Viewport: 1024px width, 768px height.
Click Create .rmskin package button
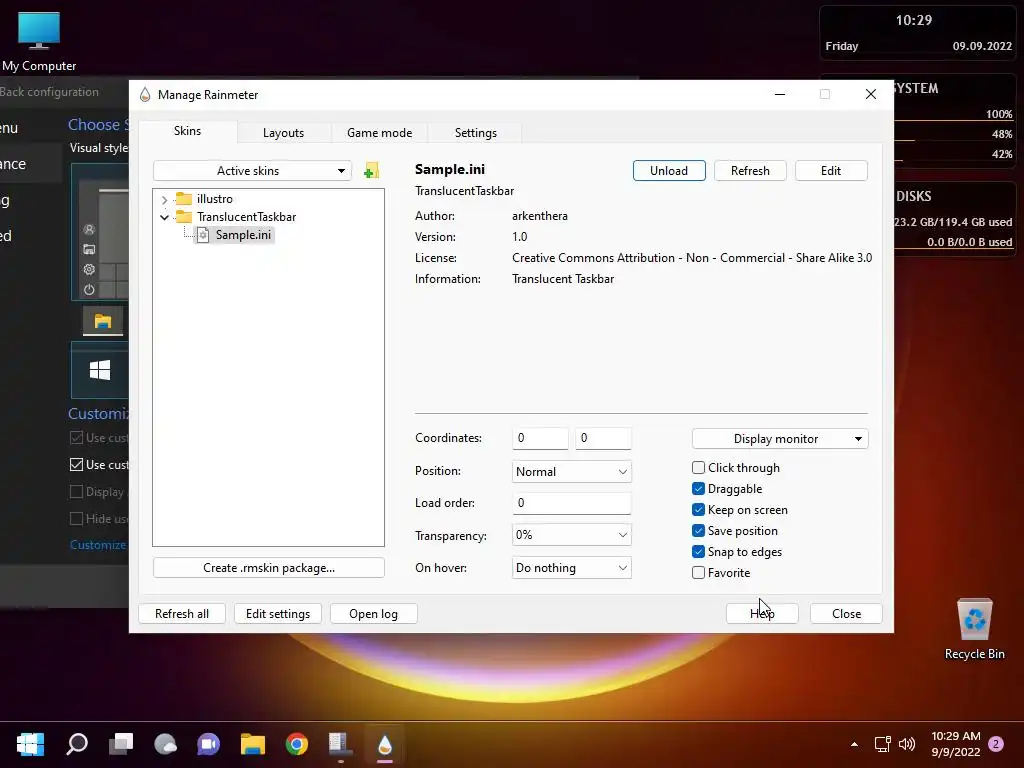click(x=268, y=568)
